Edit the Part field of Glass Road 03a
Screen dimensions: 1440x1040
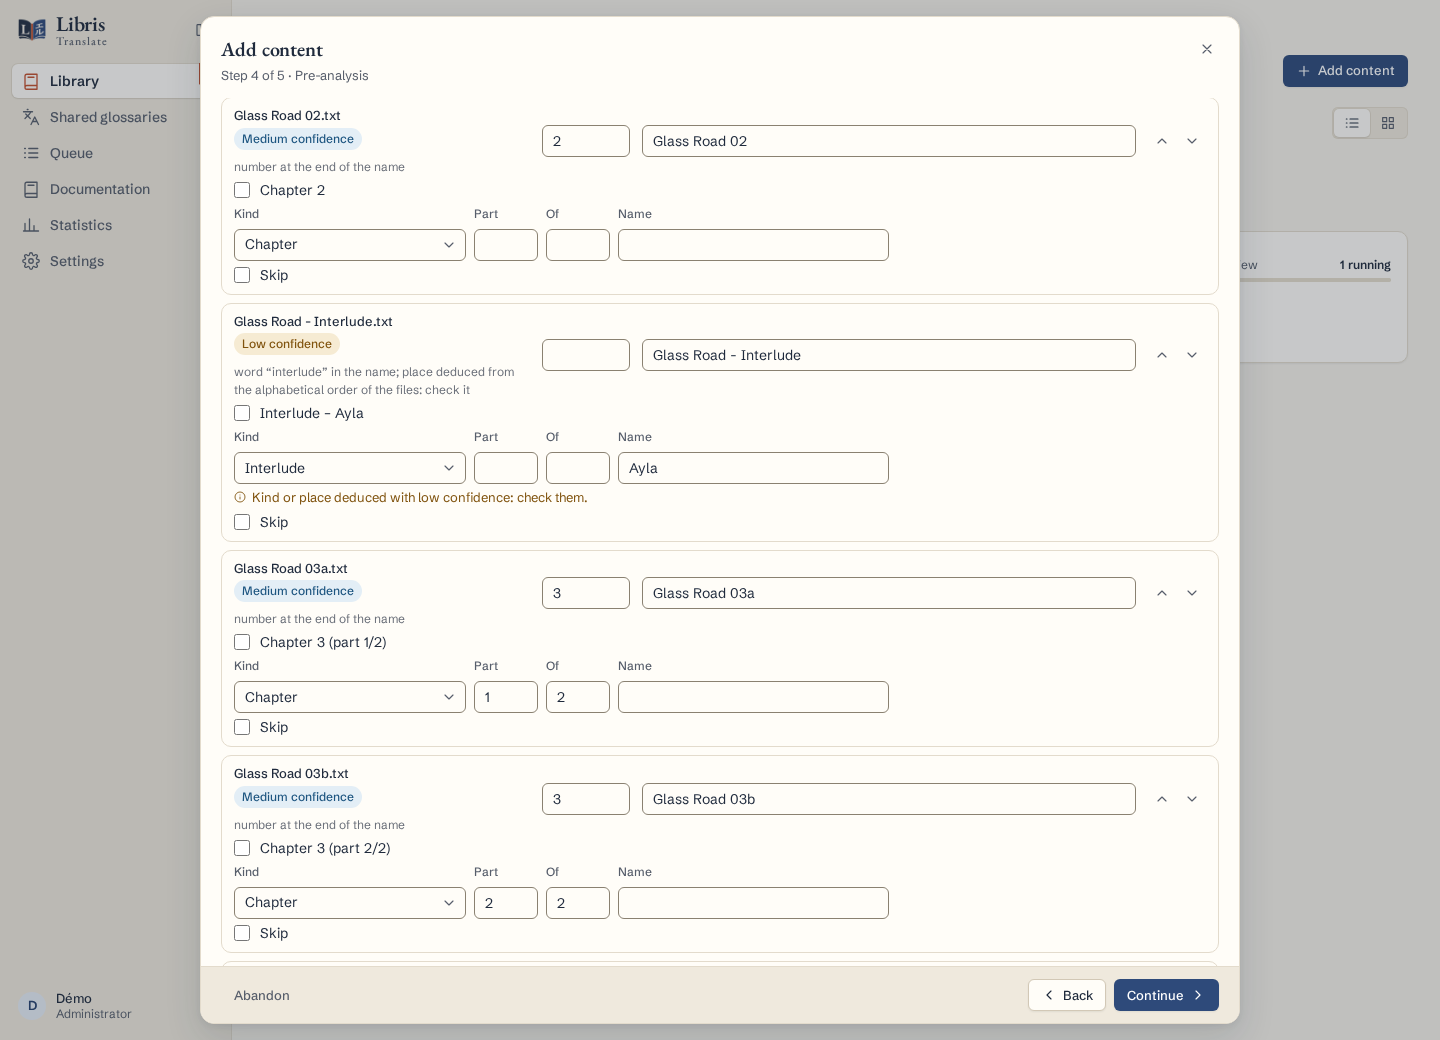[x=506, y=697]
